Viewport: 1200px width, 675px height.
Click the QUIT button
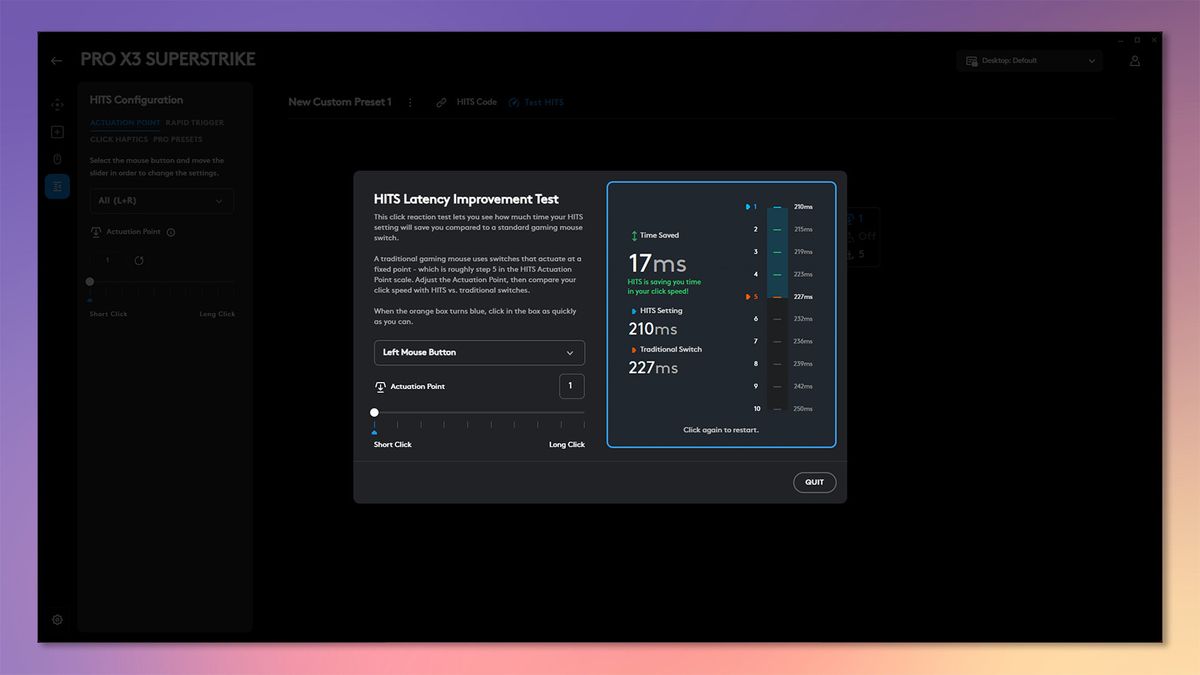point(815,482)
